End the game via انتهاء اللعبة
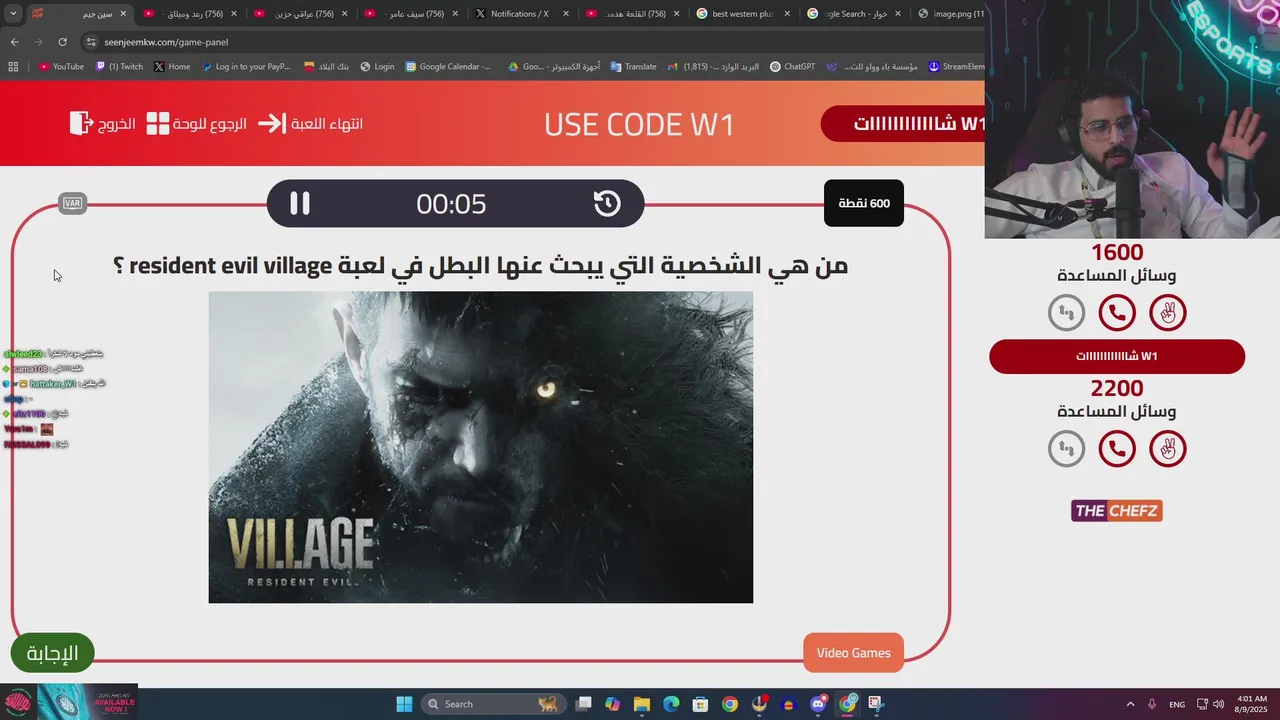Screen dimensions: 1280x720 pos(311,124)
